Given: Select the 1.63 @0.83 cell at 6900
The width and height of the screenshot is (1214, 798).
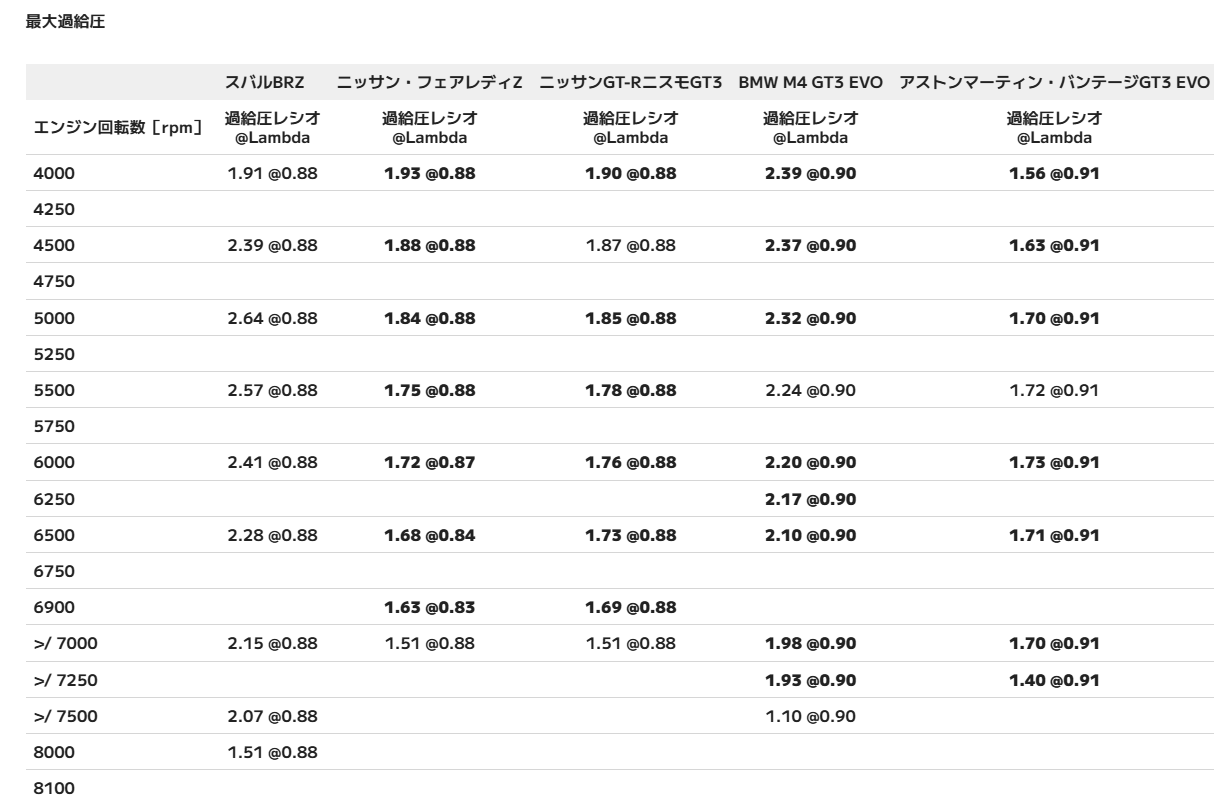Looking at the screenshot, I should [x=429, y=606].
